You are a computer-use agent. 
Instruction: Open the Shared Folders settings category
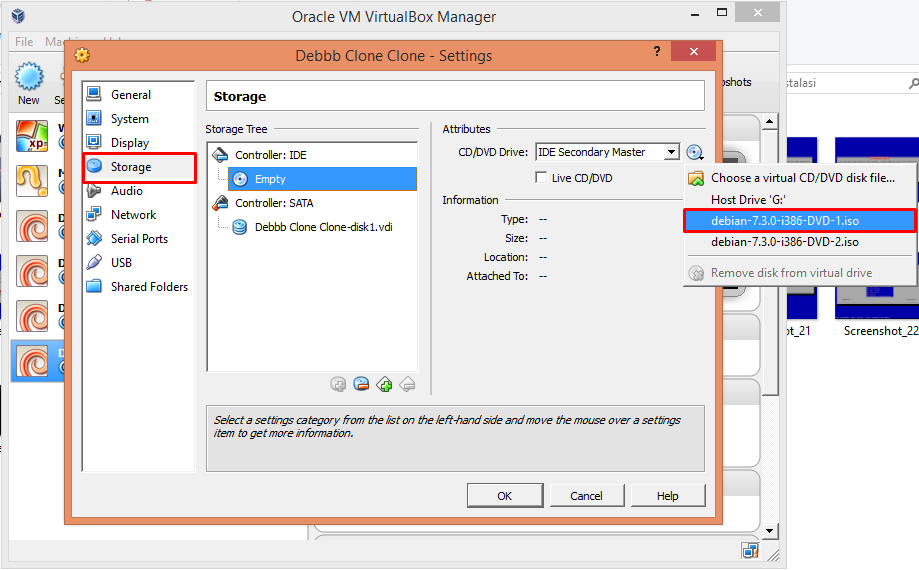coord(138,286)
